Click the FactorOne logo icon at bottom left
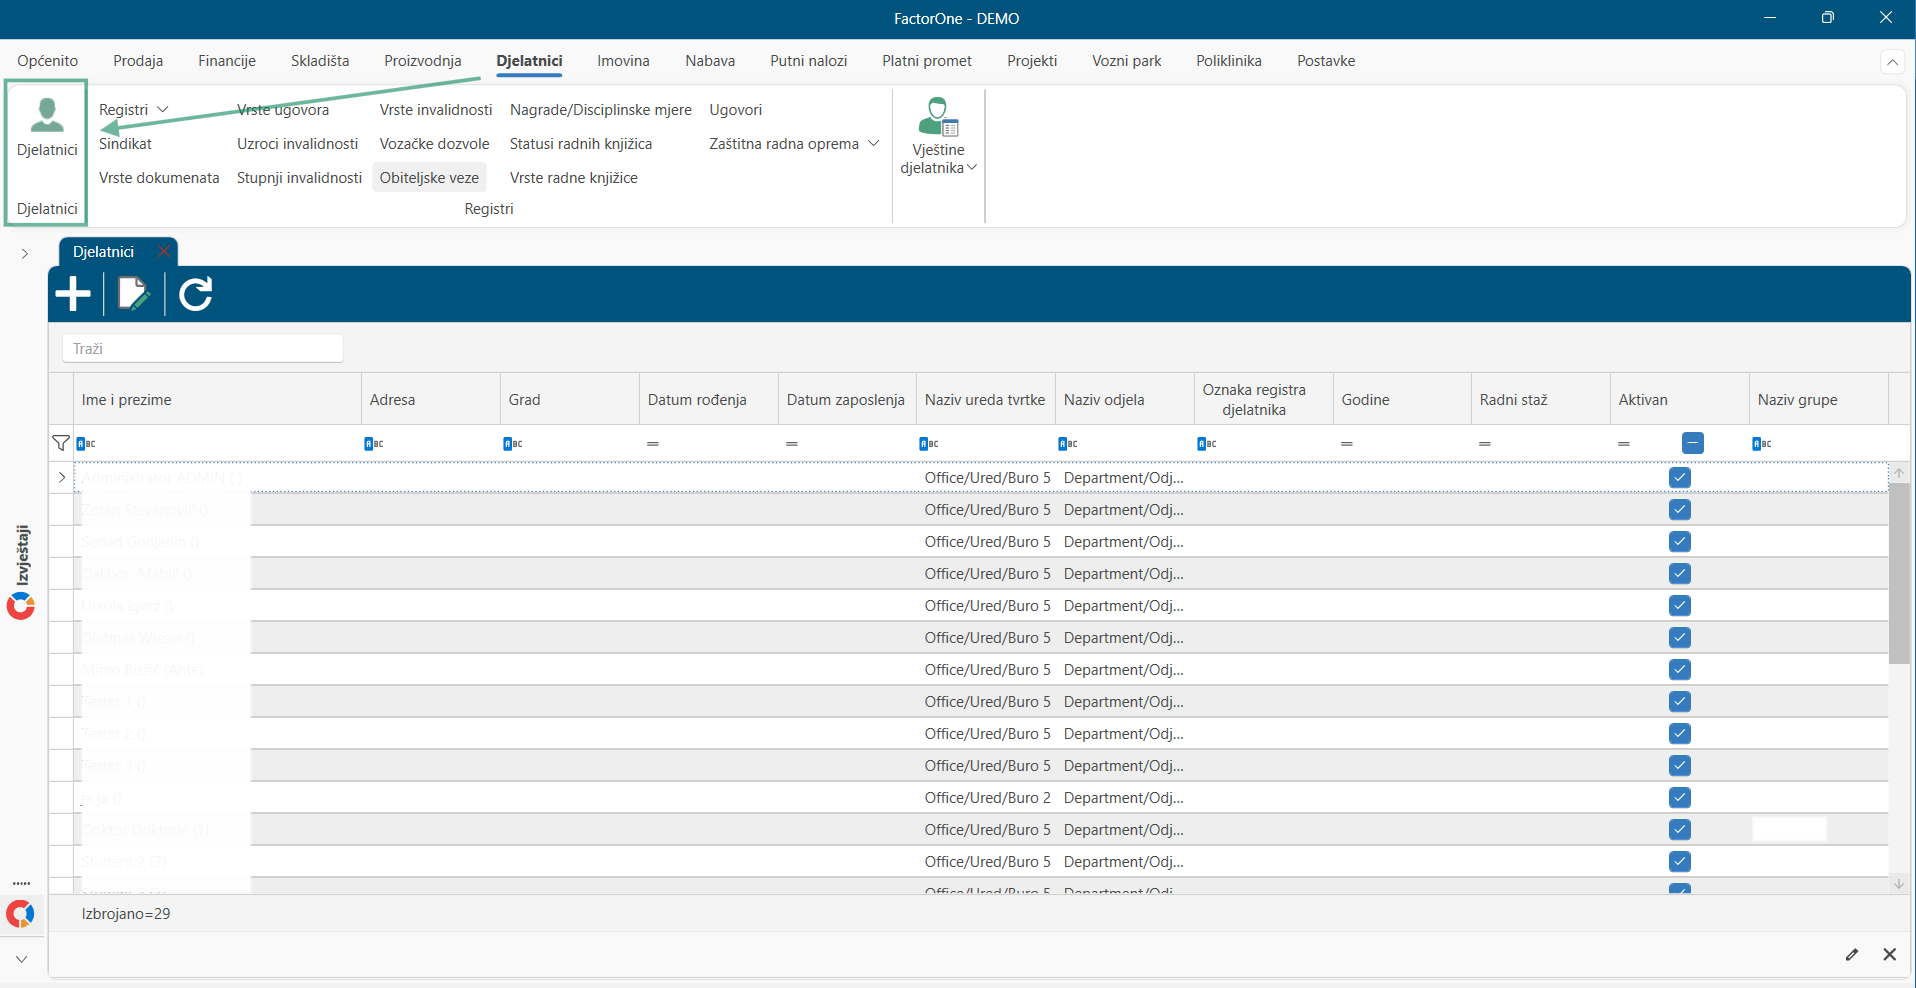The width and height of the screenshot is (1916, 988). [x=20, y=914]
